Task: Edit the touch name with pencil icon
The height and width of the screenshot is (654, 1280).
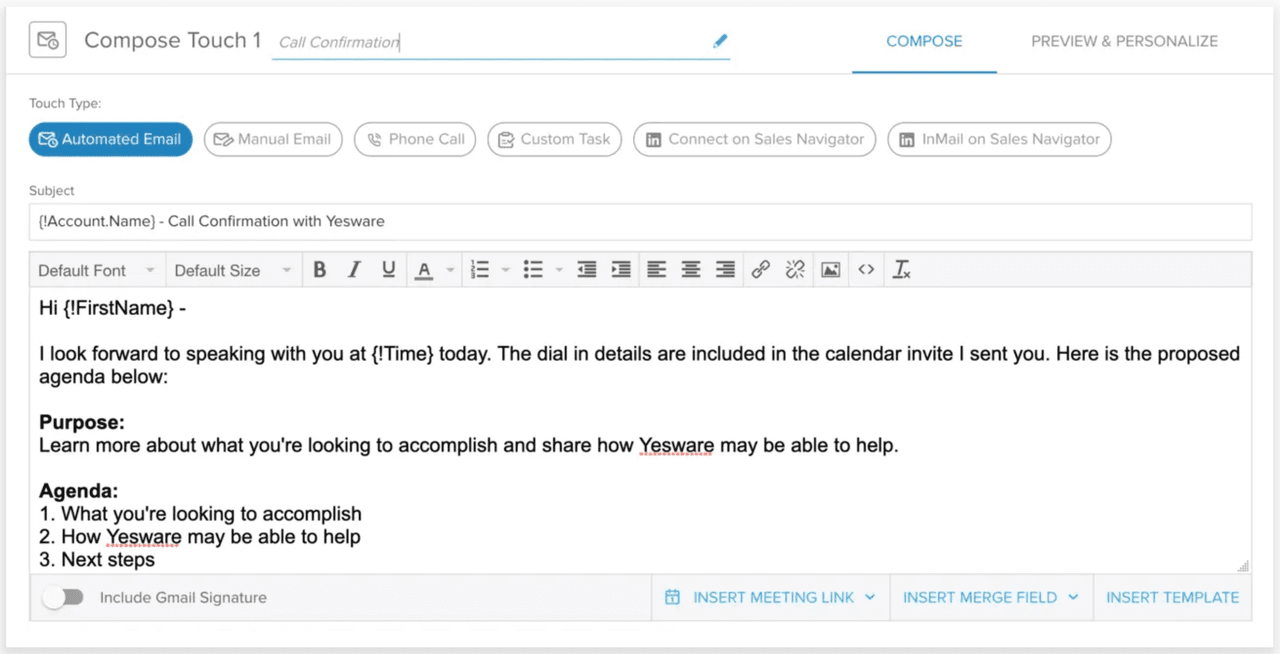Action: 719,41
